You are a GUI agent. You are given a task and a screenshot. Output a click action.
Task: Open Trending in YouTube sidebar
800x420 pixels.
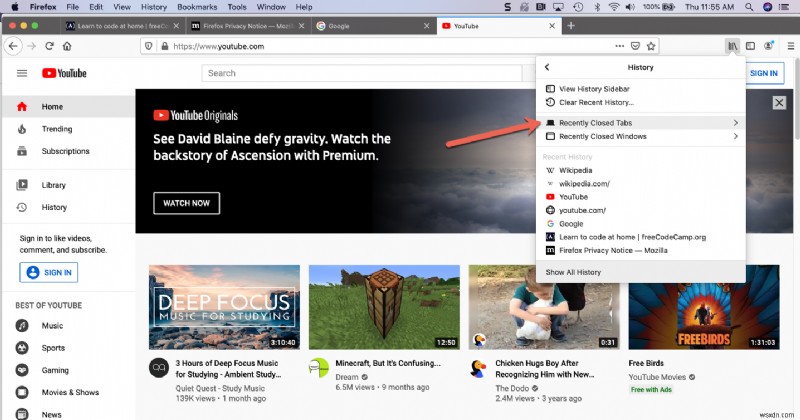pos(69,129)
